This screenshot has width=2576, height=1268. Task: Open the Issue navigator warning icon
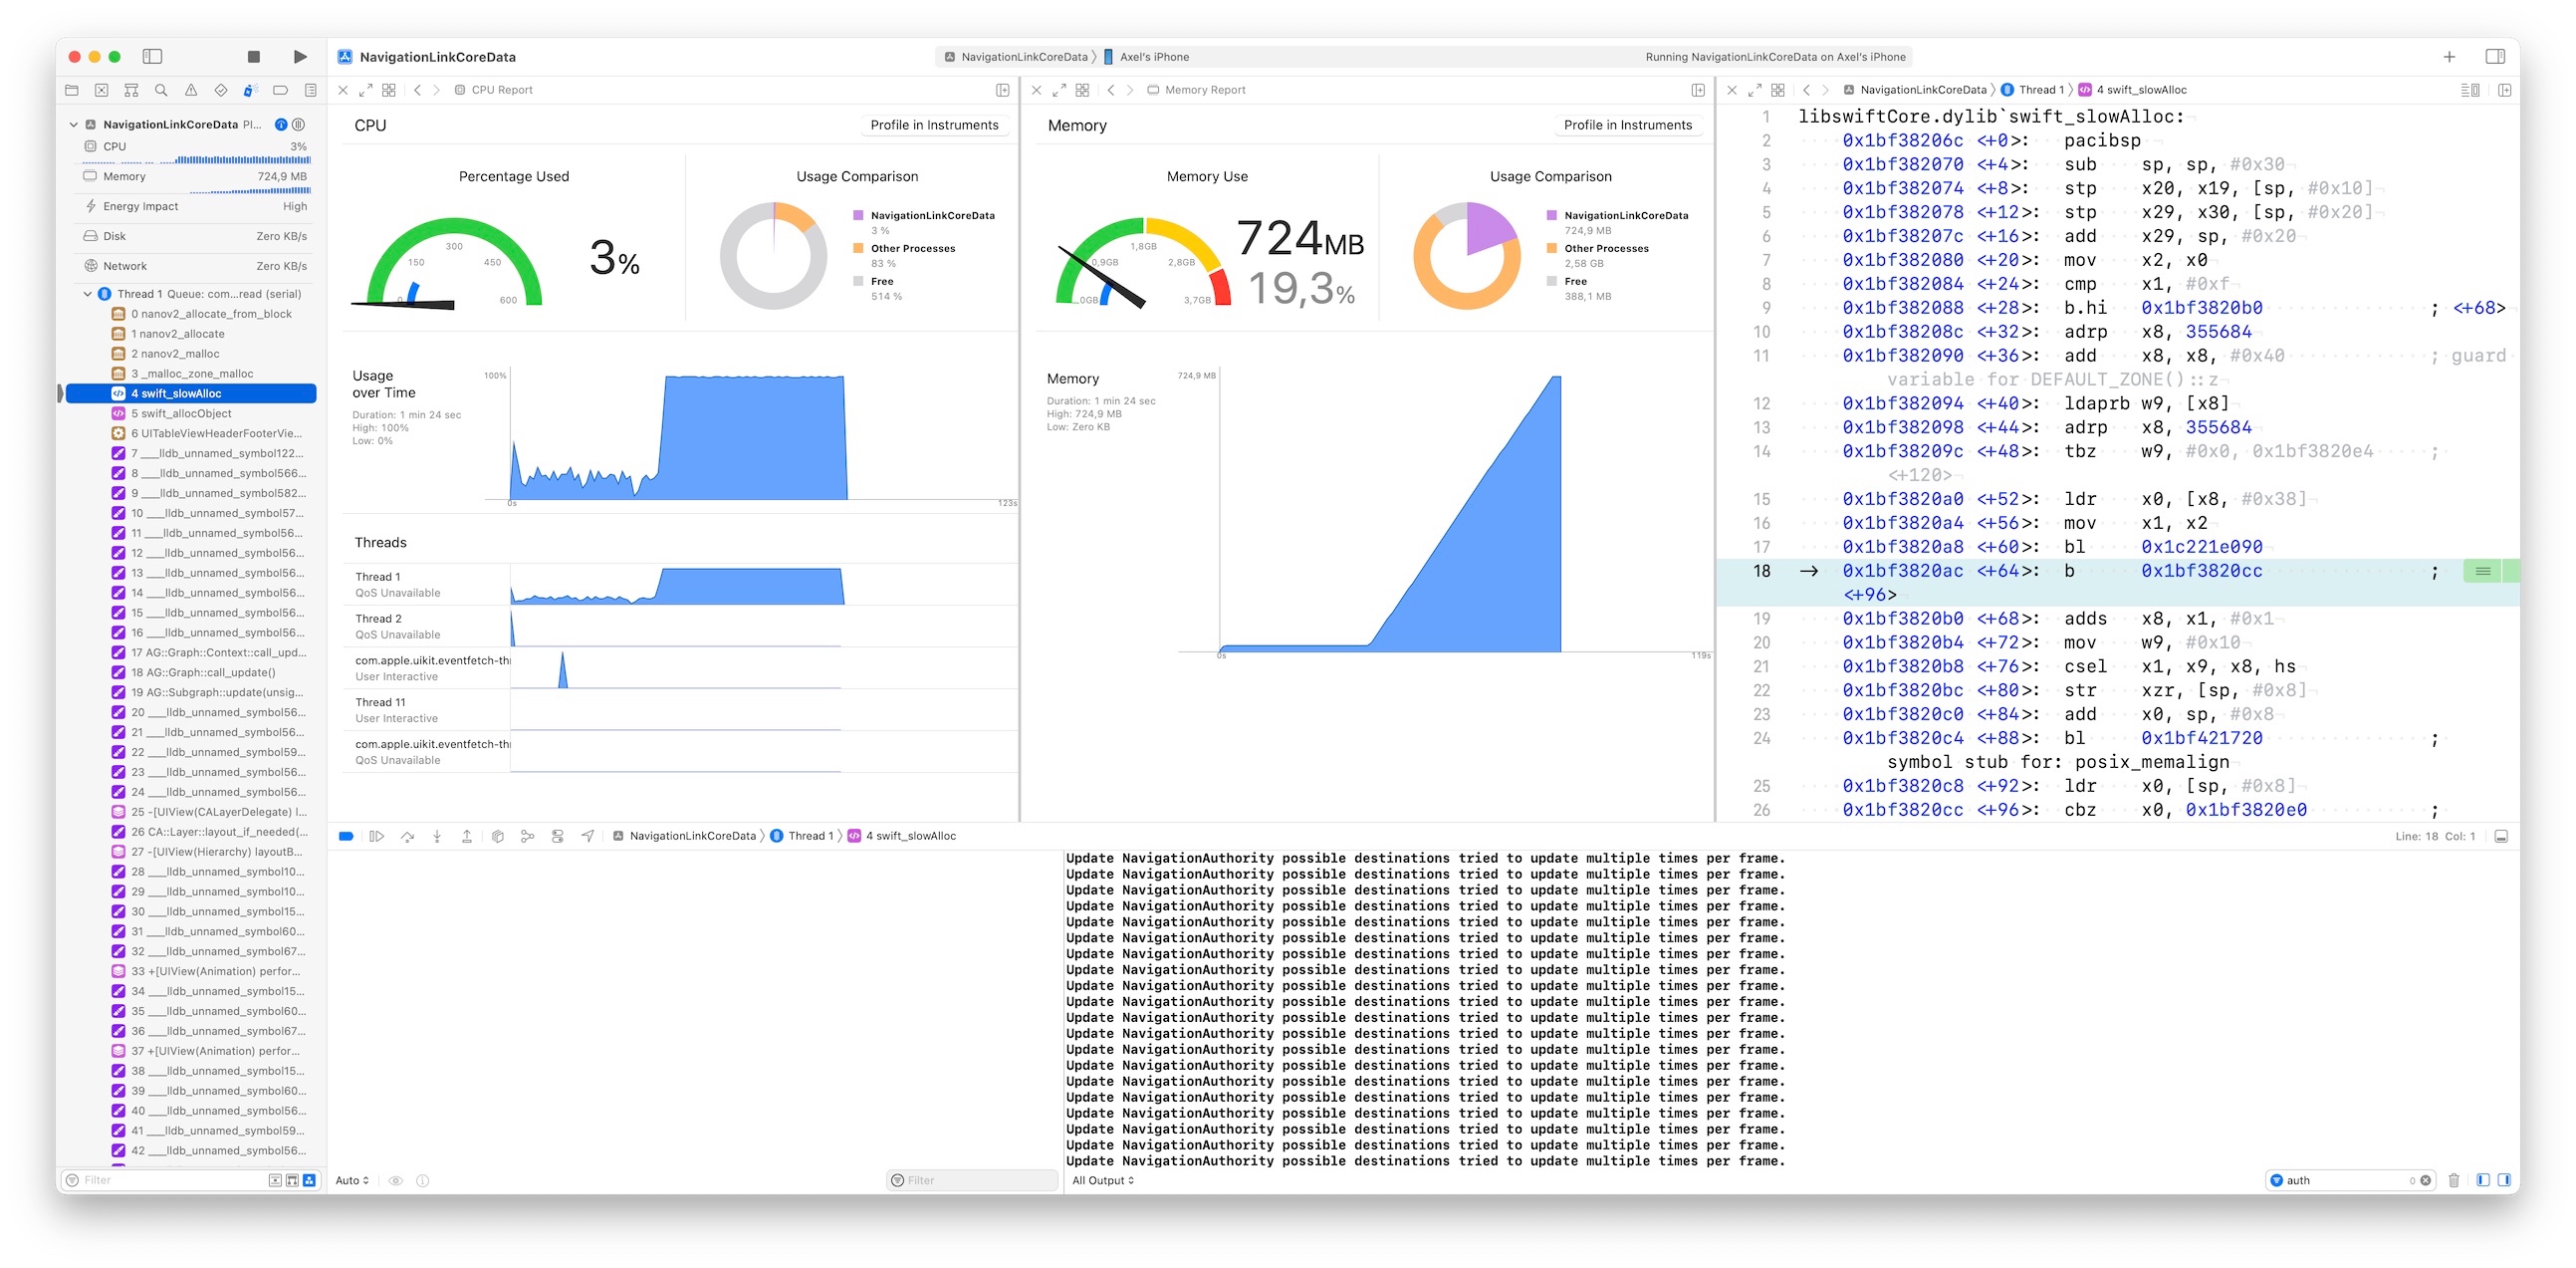(x=191, y=90)
